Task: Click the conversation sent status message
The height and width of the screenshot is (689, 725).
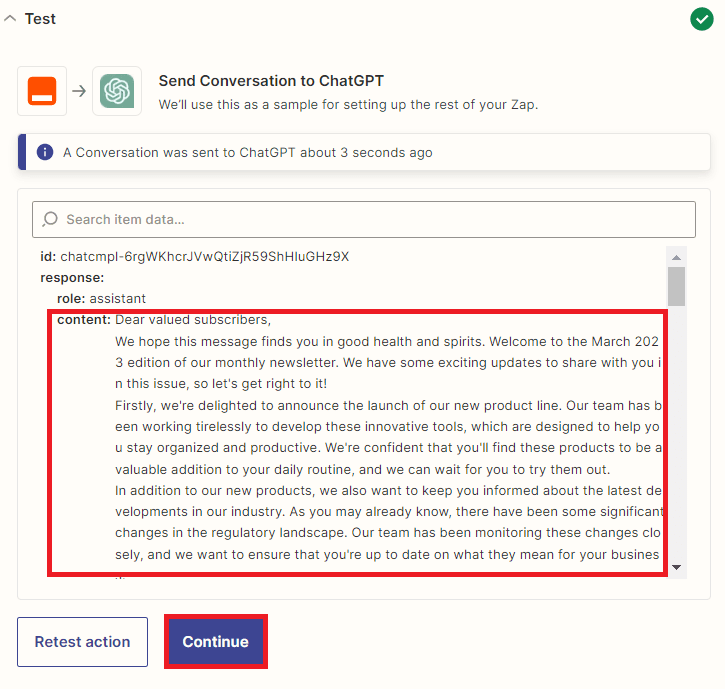Action: (x=248, y=153)
